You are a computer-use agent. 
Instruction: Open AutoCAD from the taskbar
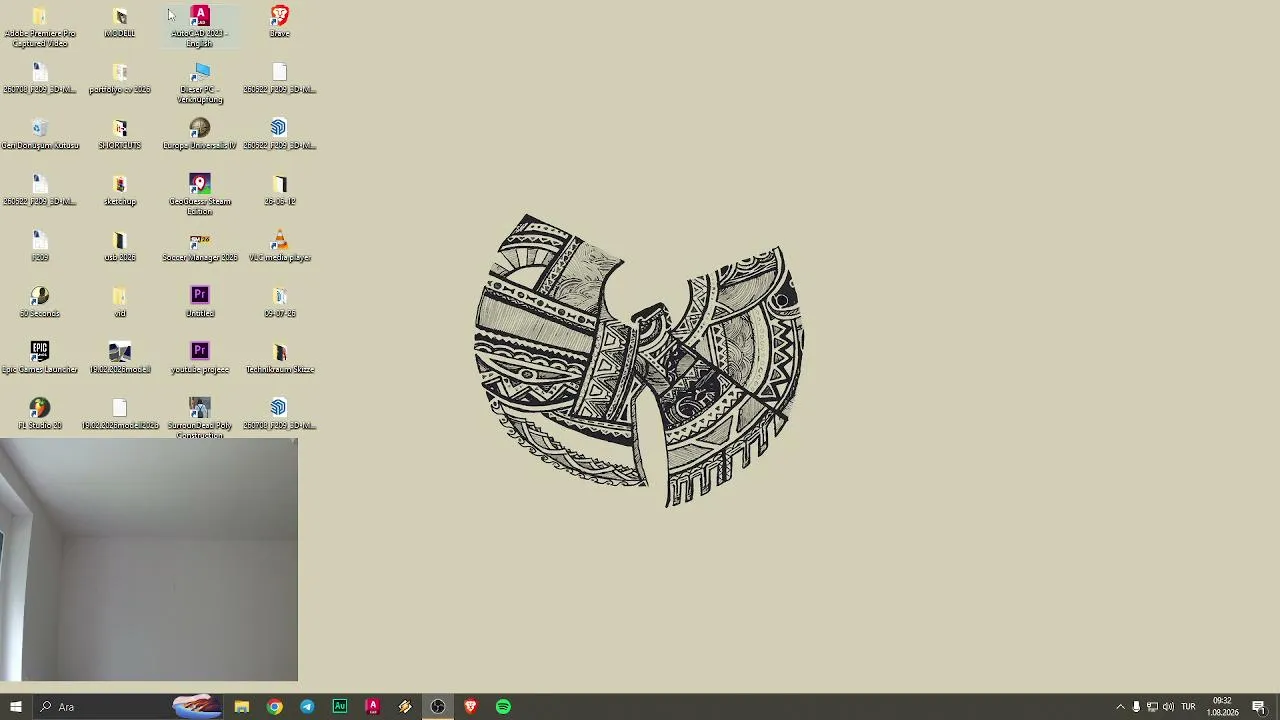pyautogui.click(x=372, y=707)
